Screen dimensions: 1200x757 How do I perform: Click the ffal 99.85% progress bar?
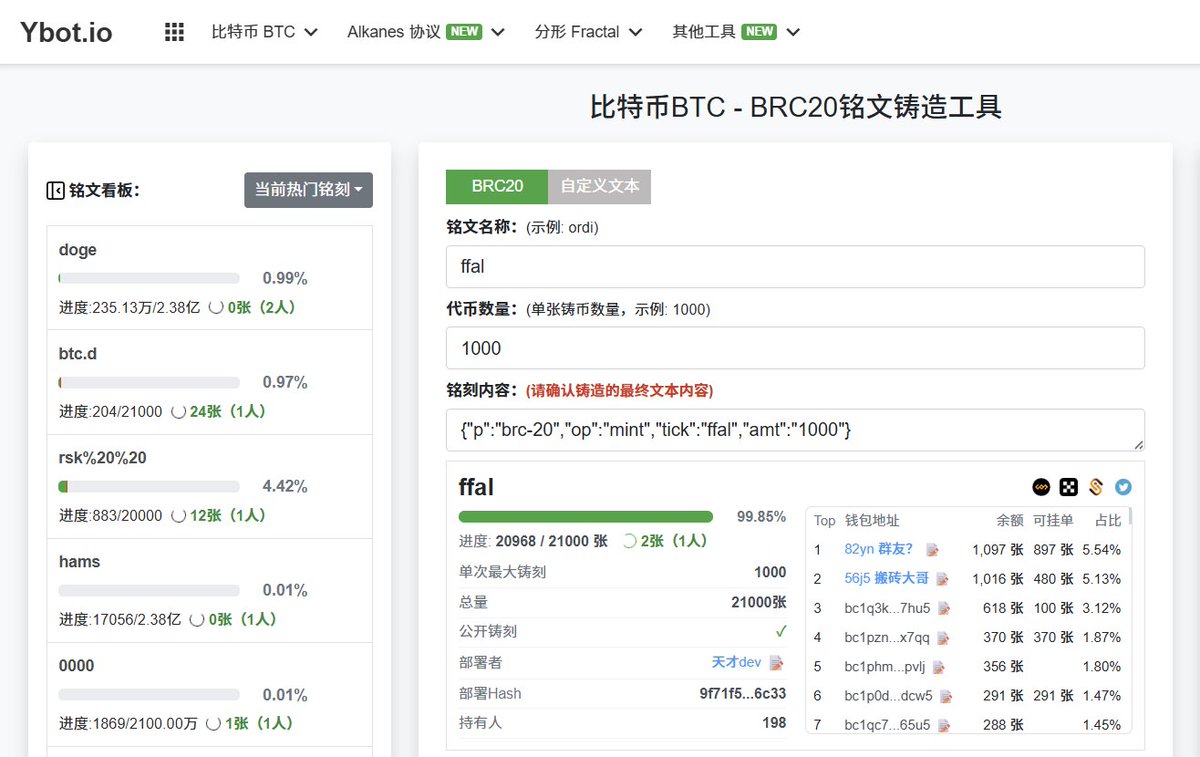point(586,517)
